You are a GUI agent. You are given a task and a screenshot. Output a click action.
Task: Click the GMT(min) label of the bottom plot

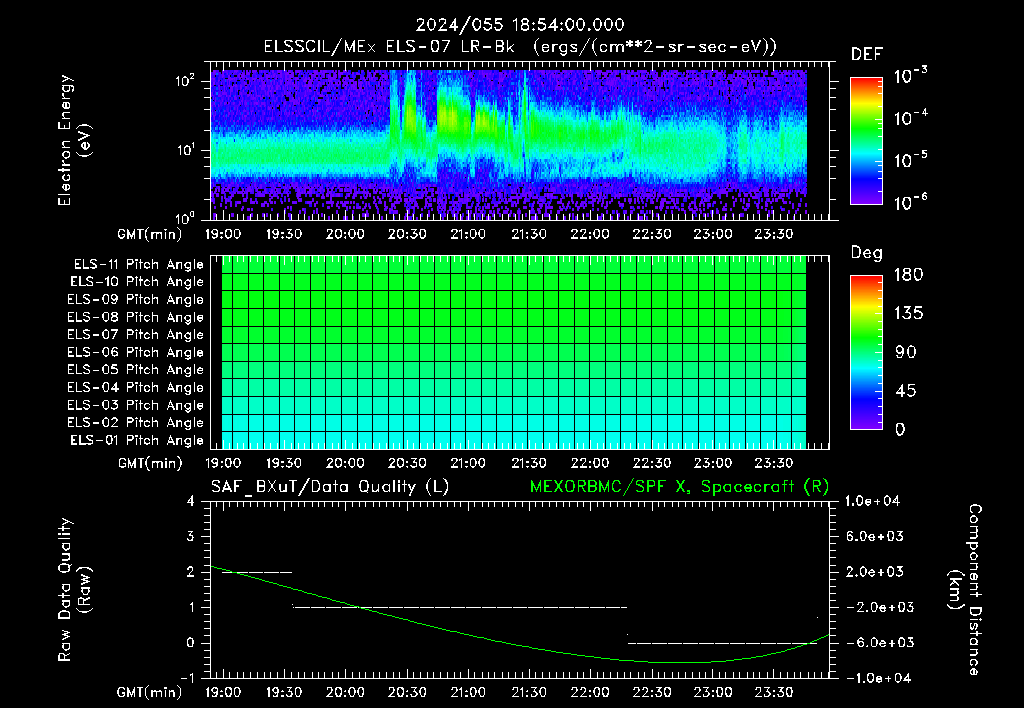(150, 692)
